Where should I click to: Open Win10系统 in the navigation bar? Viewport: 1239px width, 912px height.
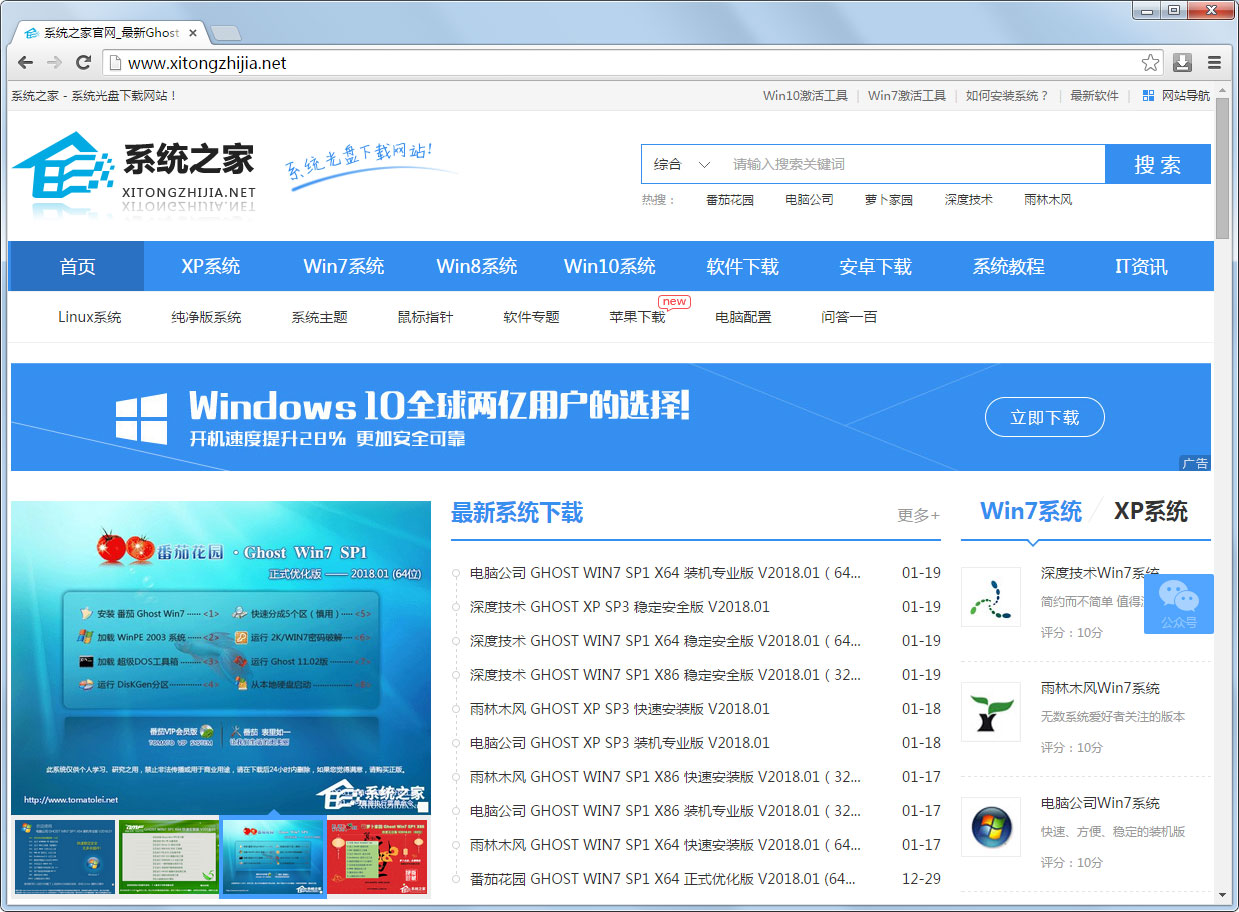(609, 267)
